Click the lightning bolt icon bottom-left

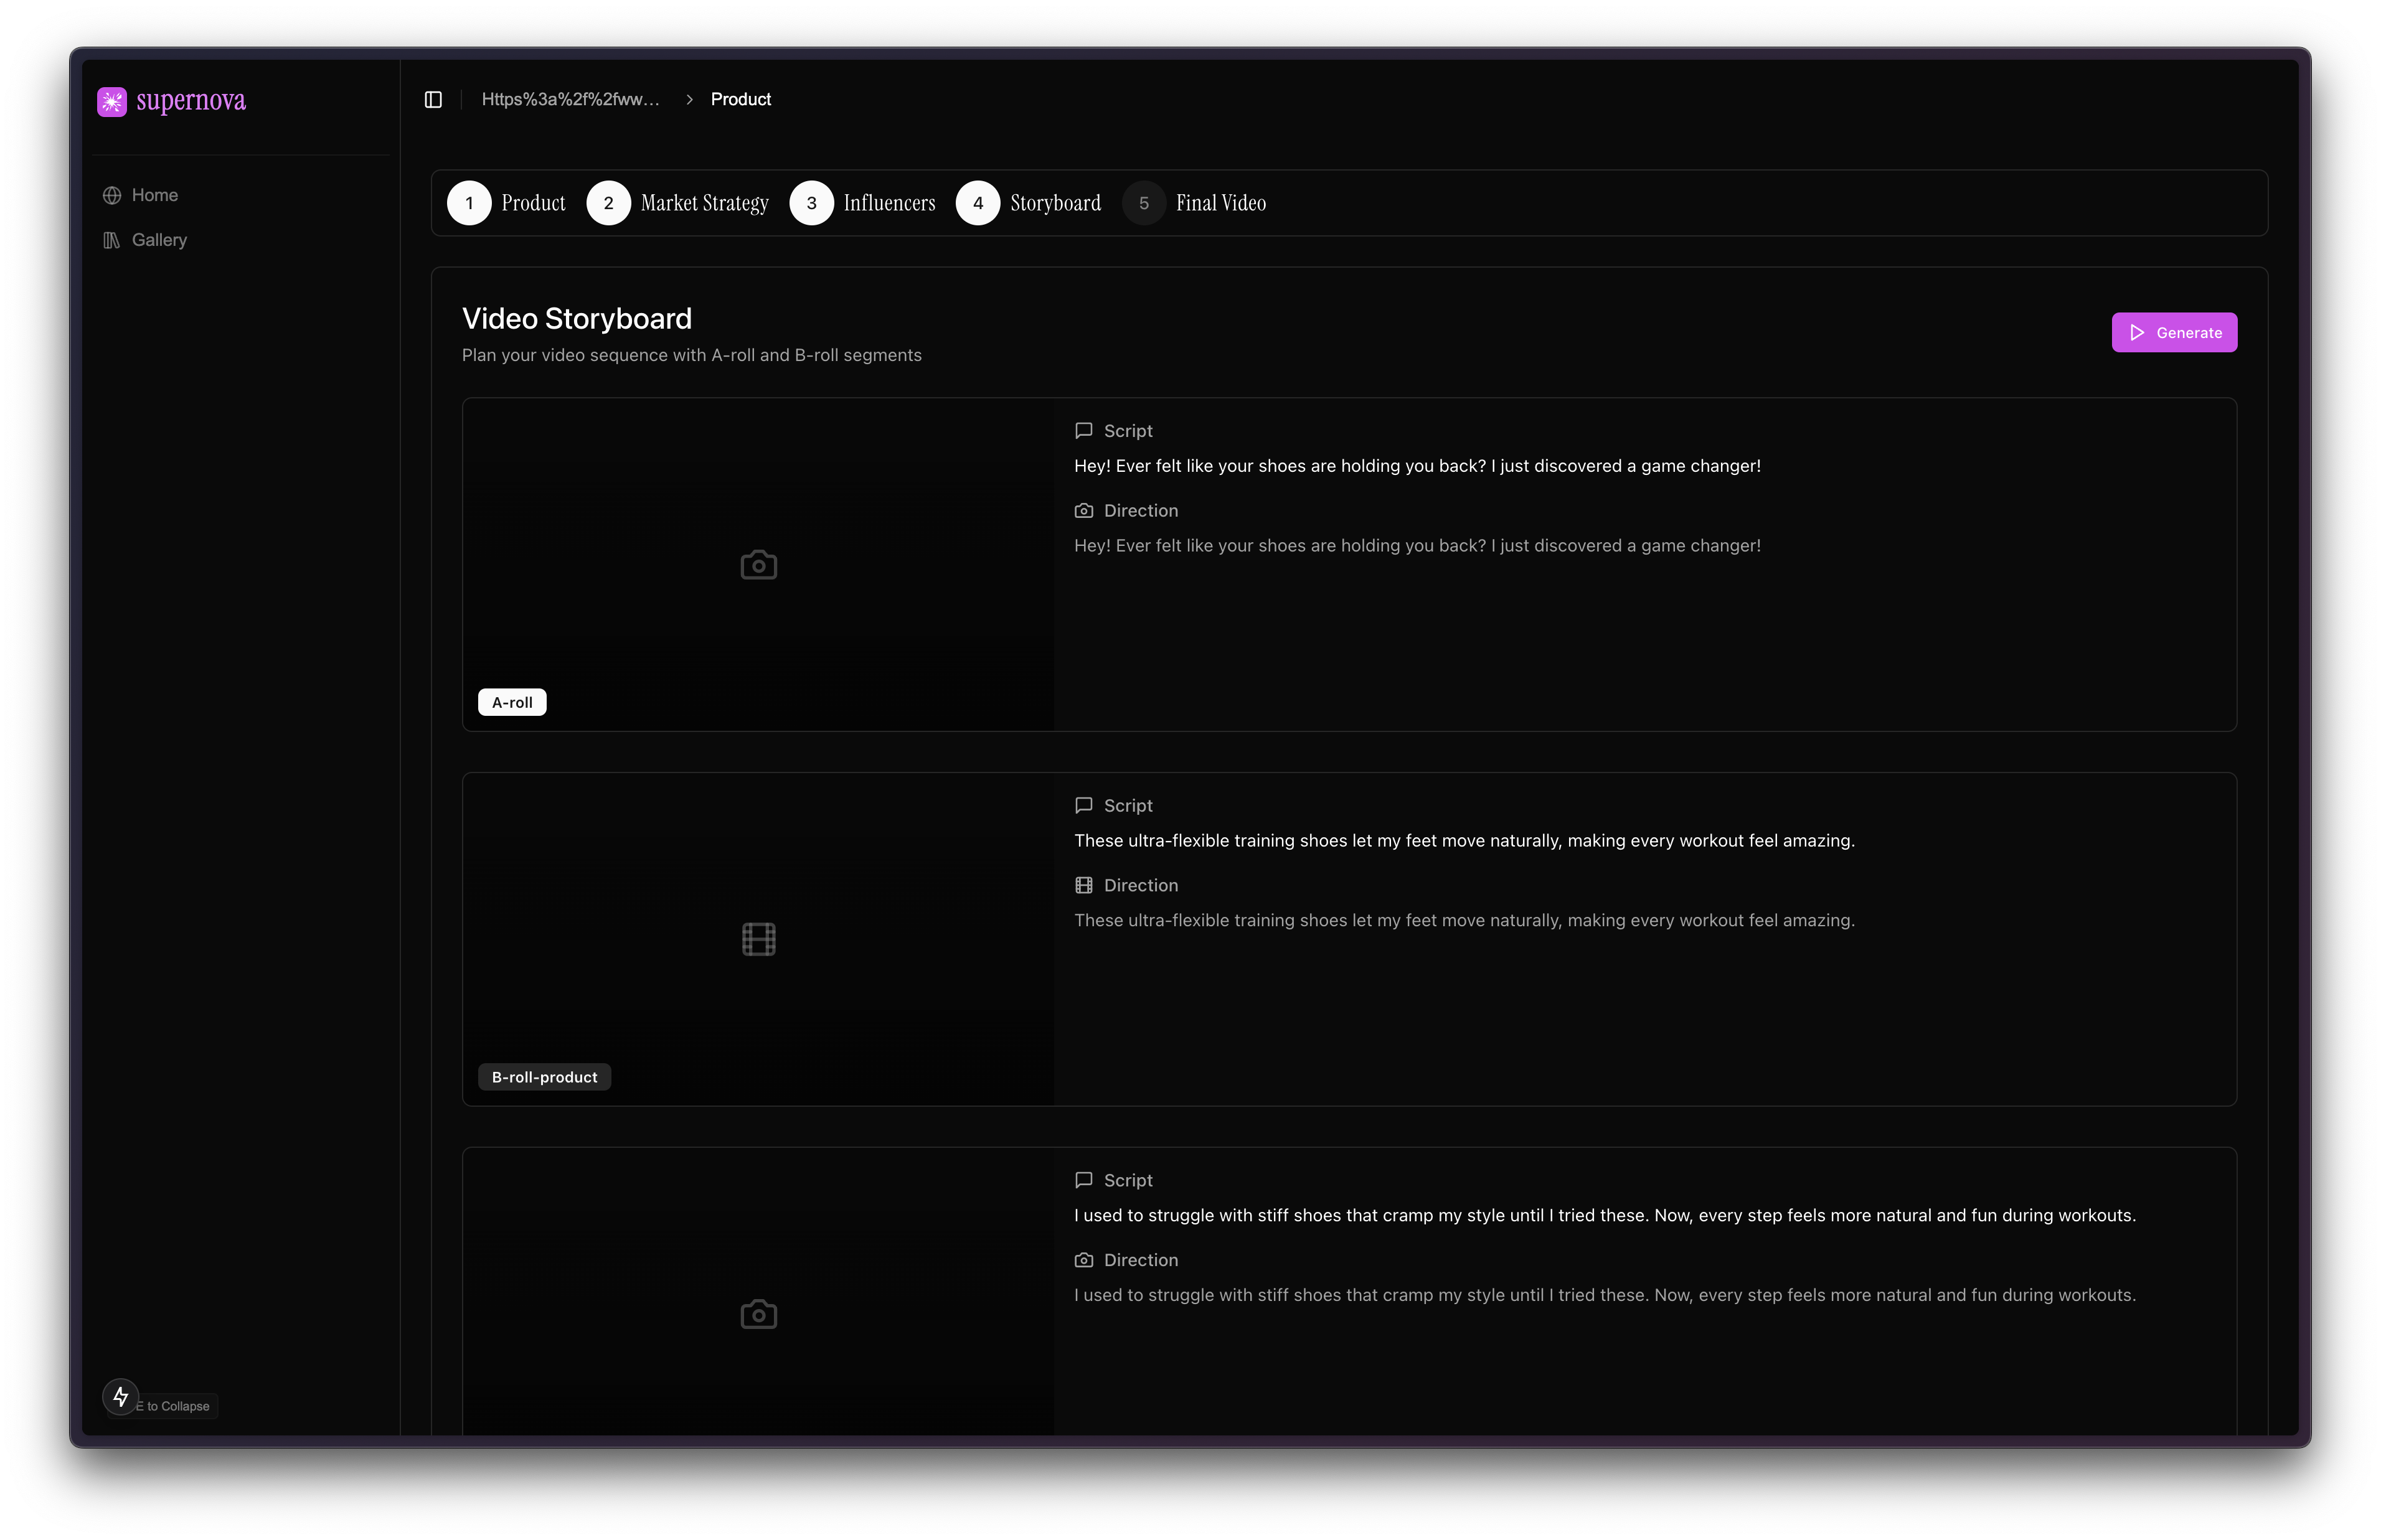click(121, 1396)
